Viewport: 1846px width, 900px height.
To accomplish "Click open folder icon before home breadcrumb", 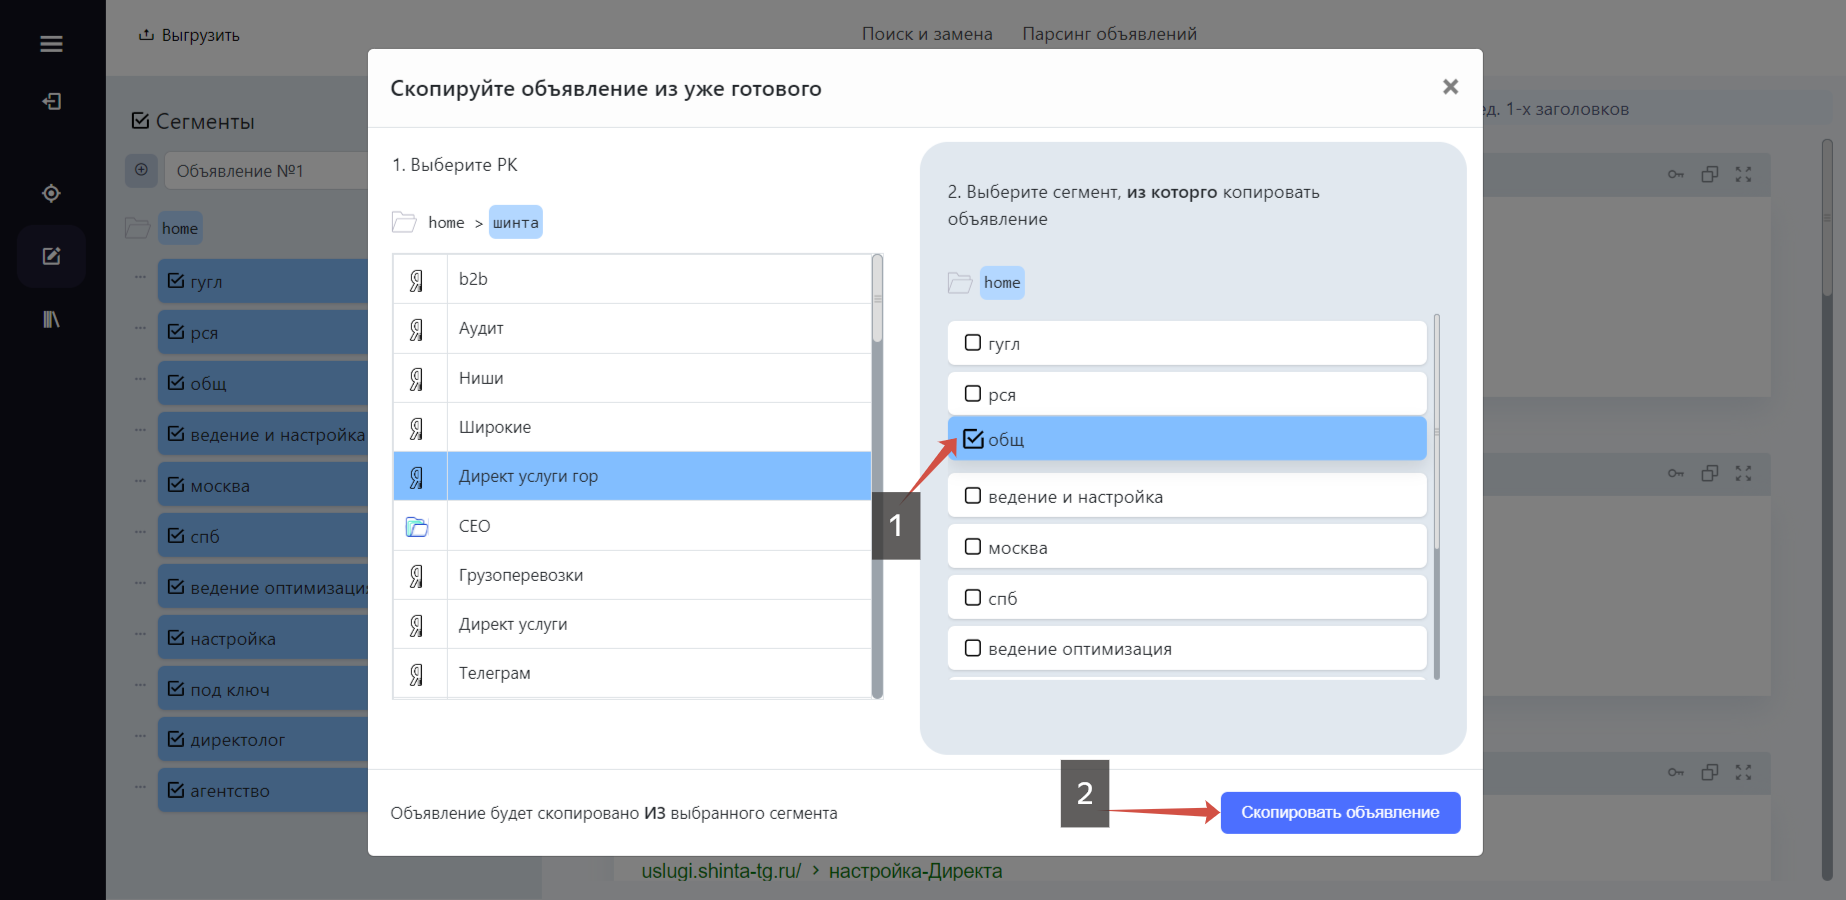I will 404,222.
